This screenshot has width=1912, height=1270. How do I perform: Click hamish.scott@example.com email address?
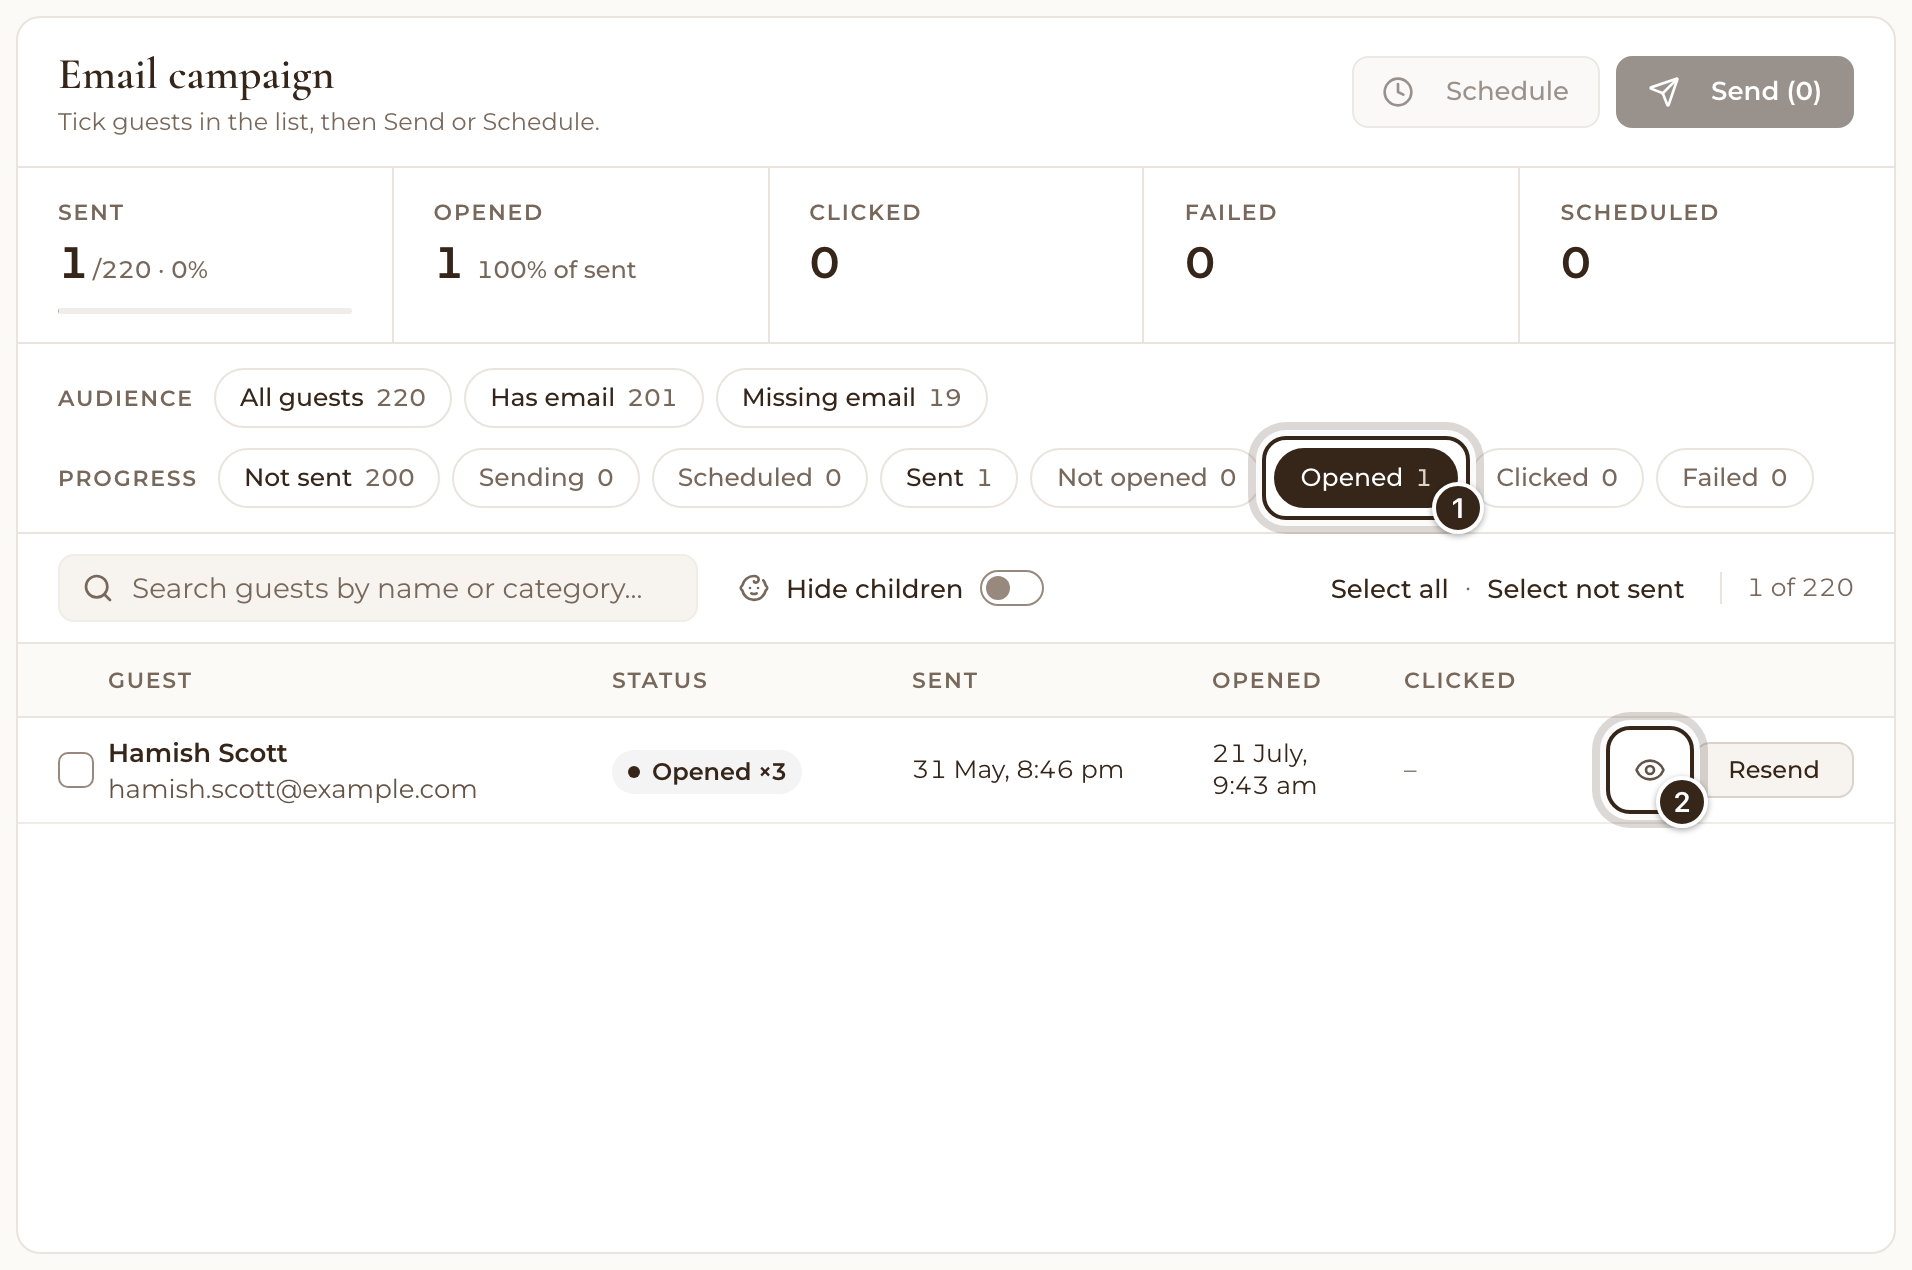[292, 789]
